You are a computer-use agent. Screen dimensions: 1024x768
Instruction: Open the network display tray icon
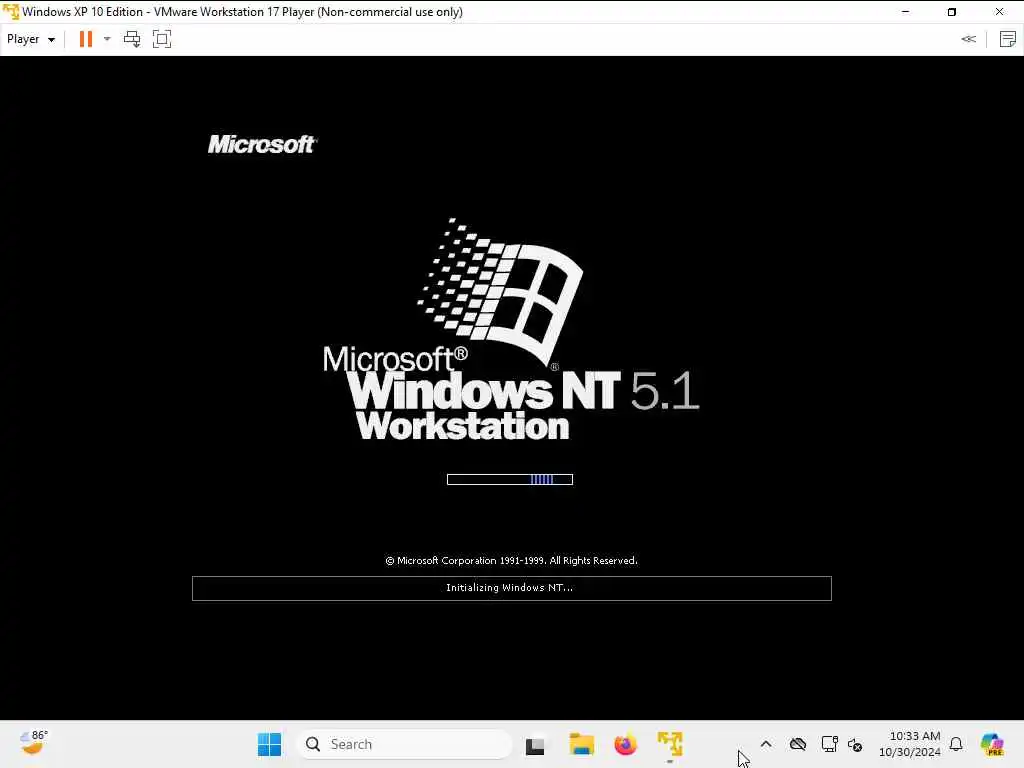pyautogui.click(x=829, y=744)
